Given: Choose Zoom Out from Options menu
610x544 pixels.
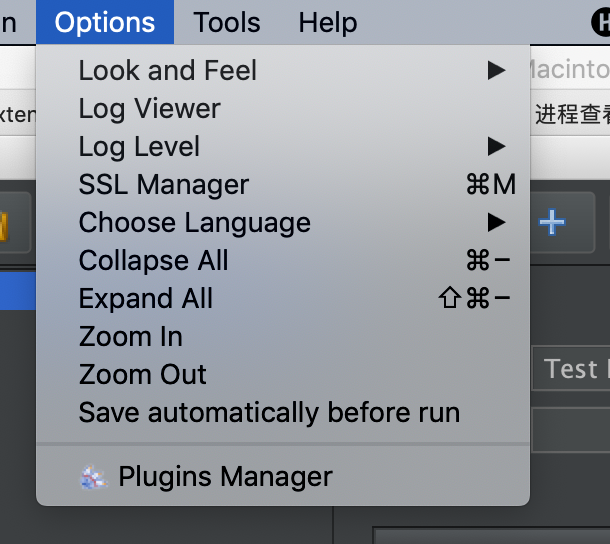Looking at the screenshot, I should click(283, 374).
